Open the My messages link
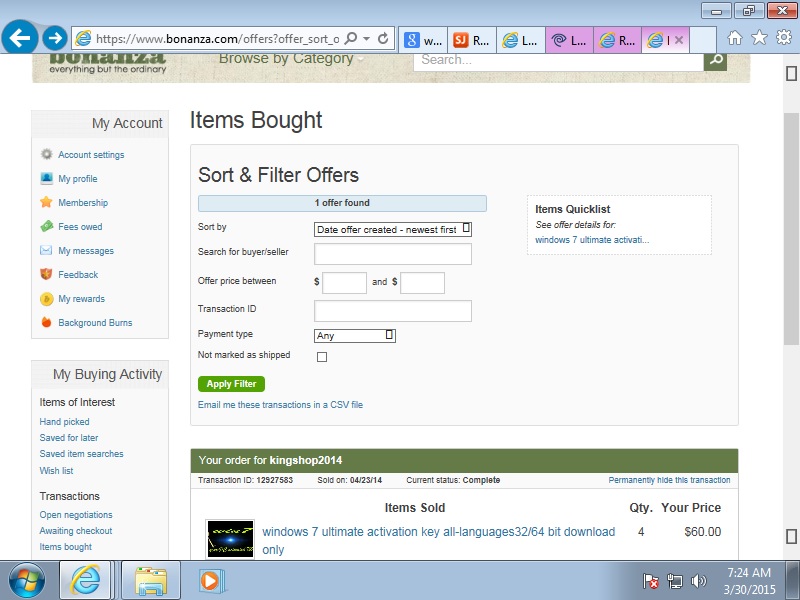The height and width of the screenshot is (600, 800). point(86,251)
